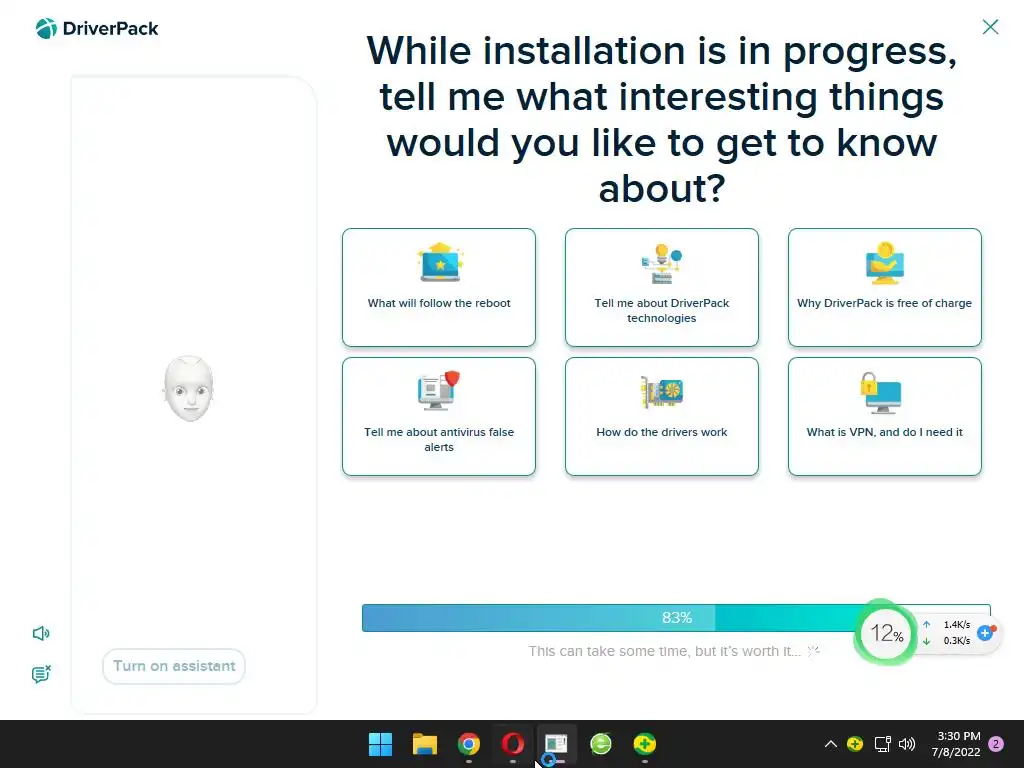Click the graphics card drivers icon

[662, 392]
